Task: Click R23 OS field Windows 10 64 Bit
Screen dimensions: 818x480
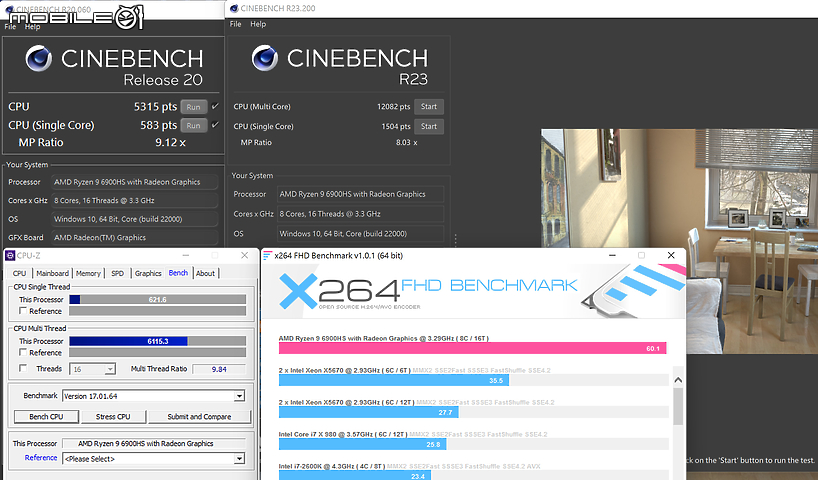Action: (x=360, y=234)
